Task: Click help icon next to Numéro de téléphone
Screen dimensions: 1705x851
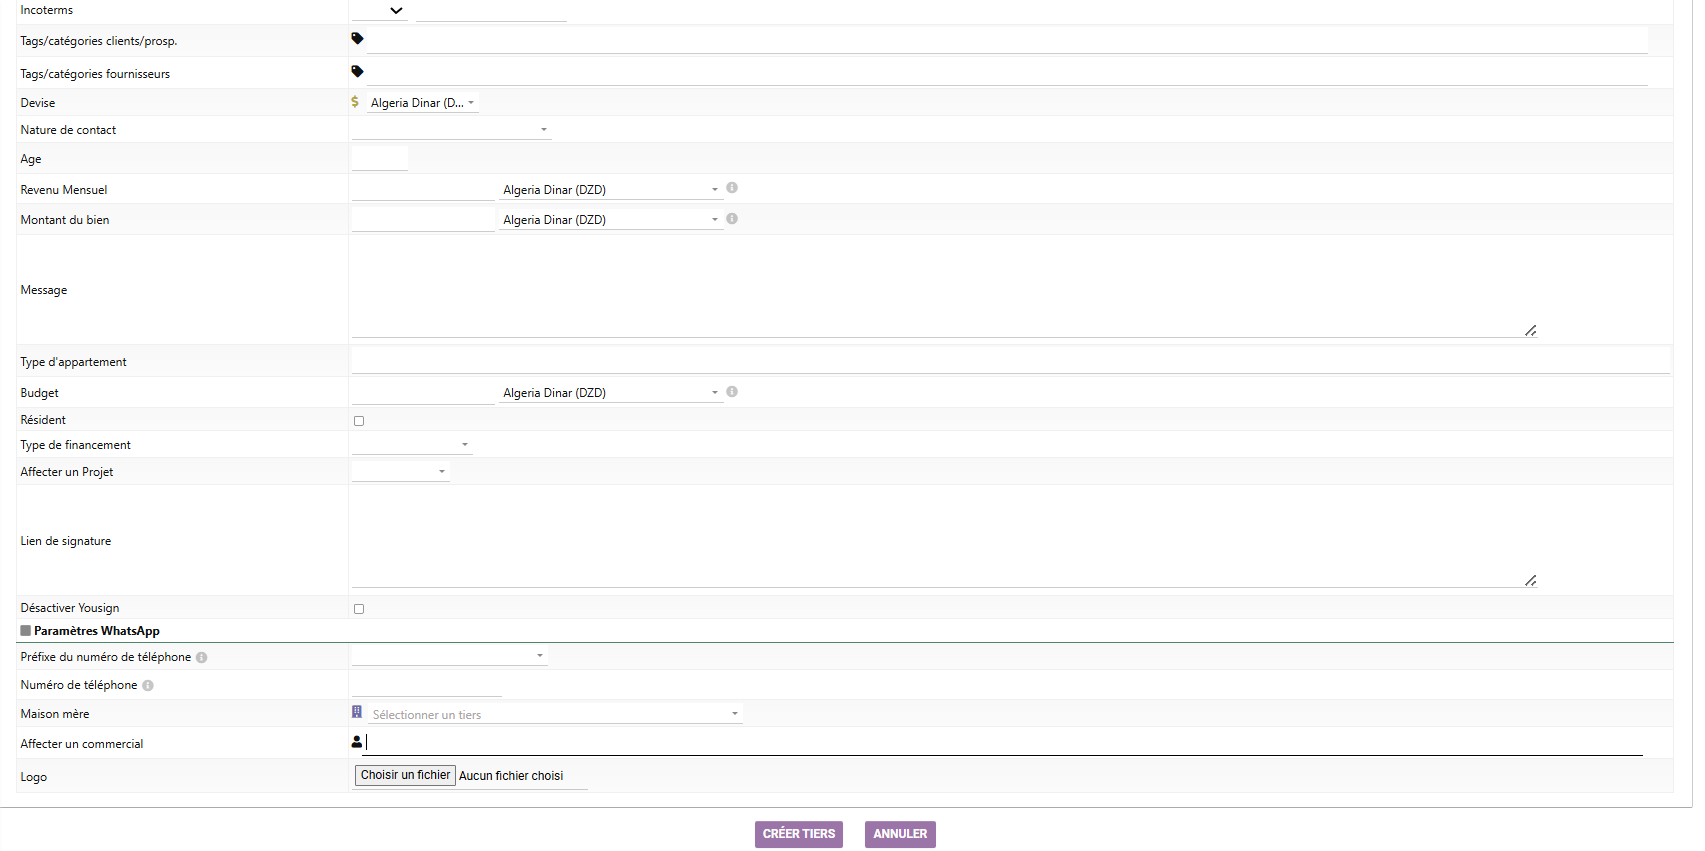Action: point(148,686)
